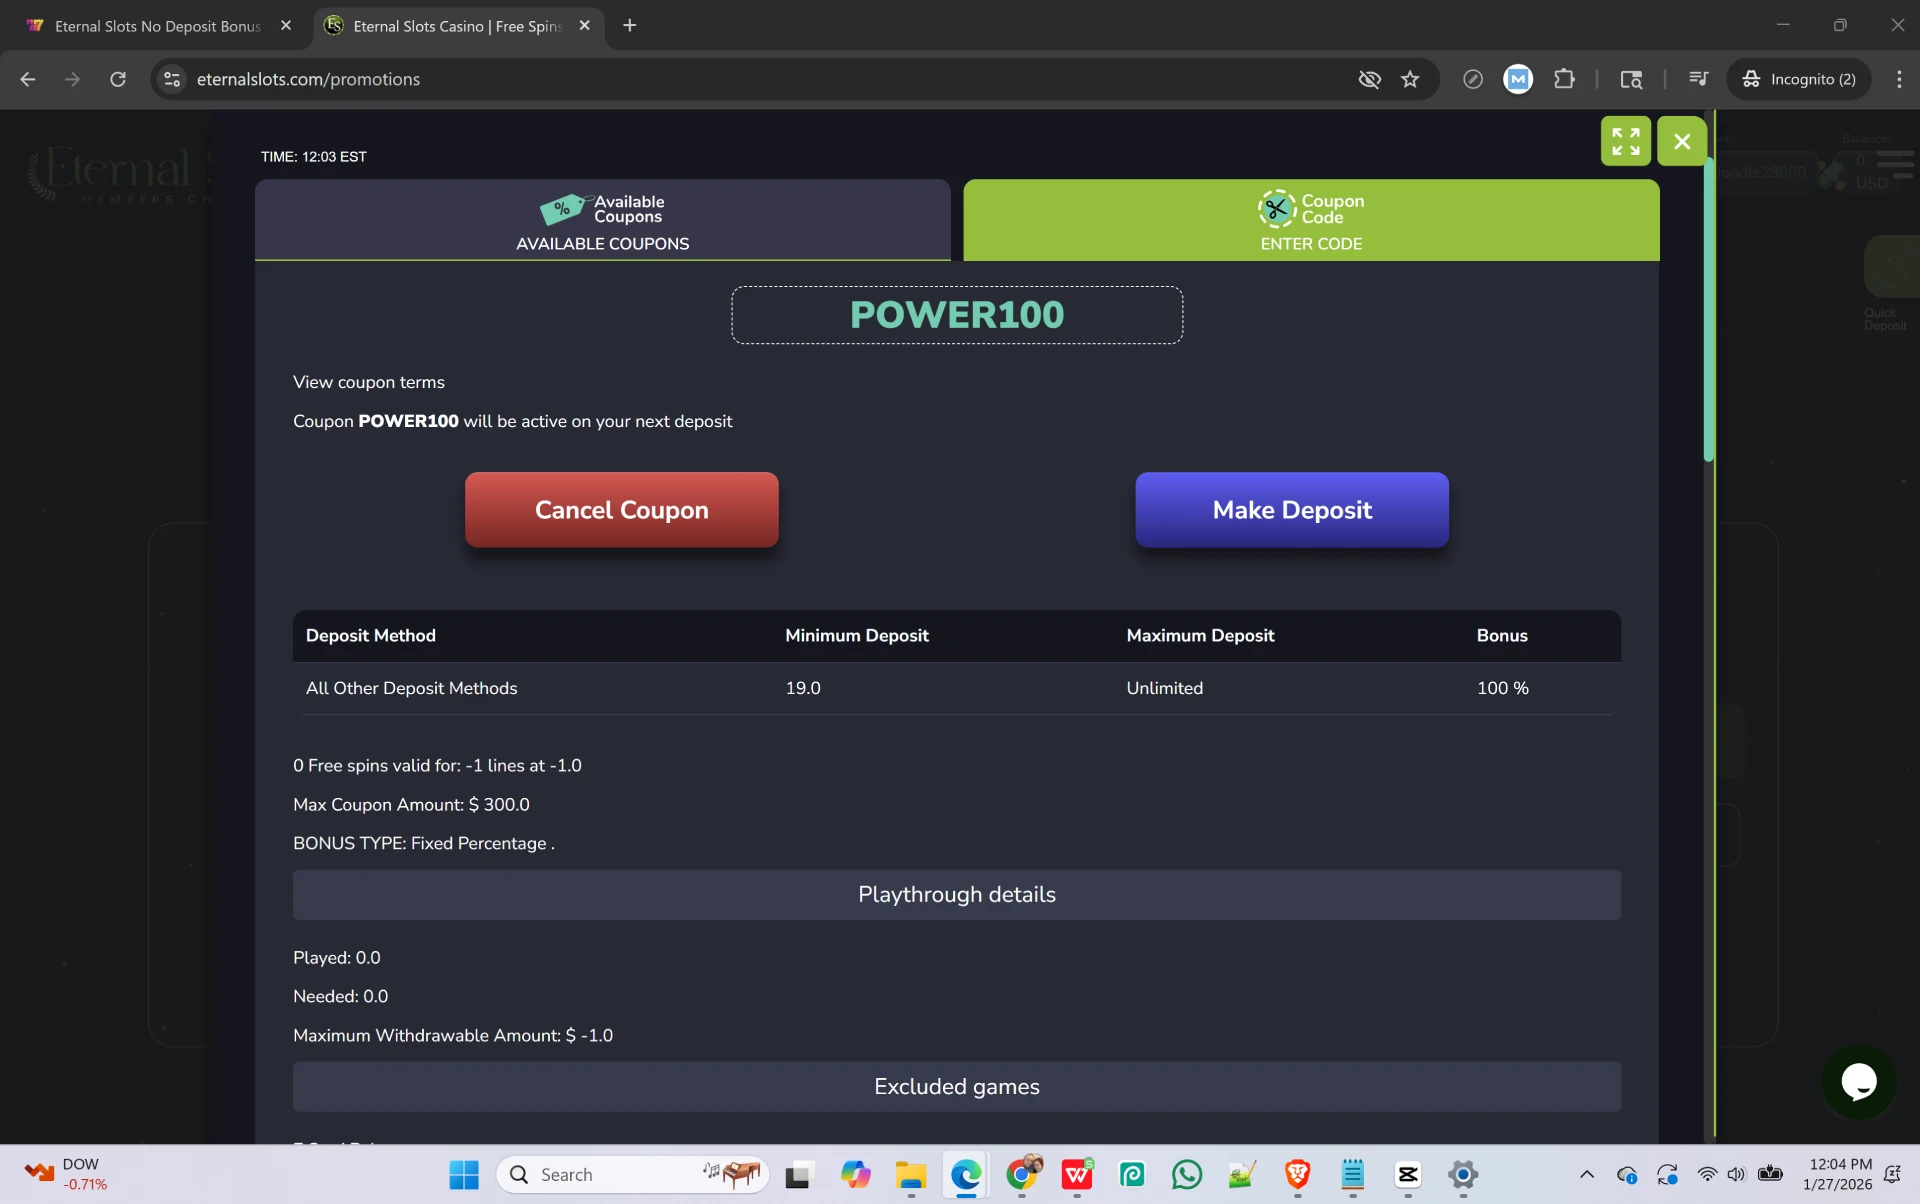Click the tracking protection eye icon

click(1369, 79)
